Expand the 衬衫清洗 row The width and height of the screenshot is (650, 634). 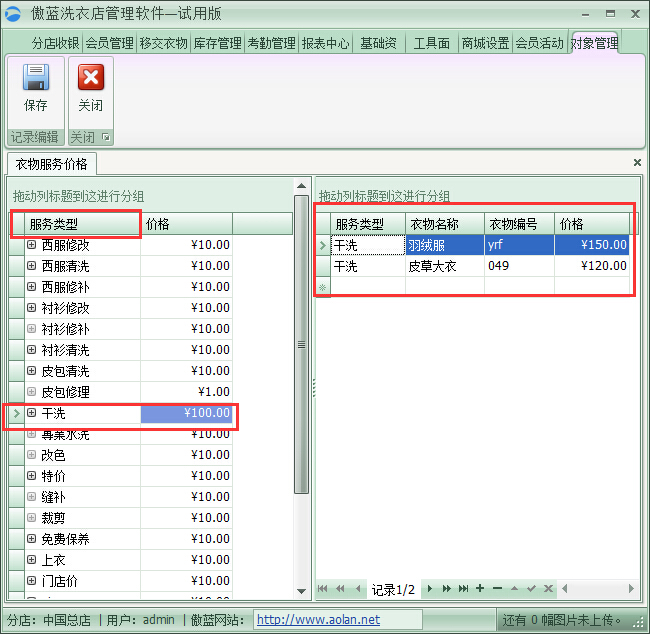point(32,350)
